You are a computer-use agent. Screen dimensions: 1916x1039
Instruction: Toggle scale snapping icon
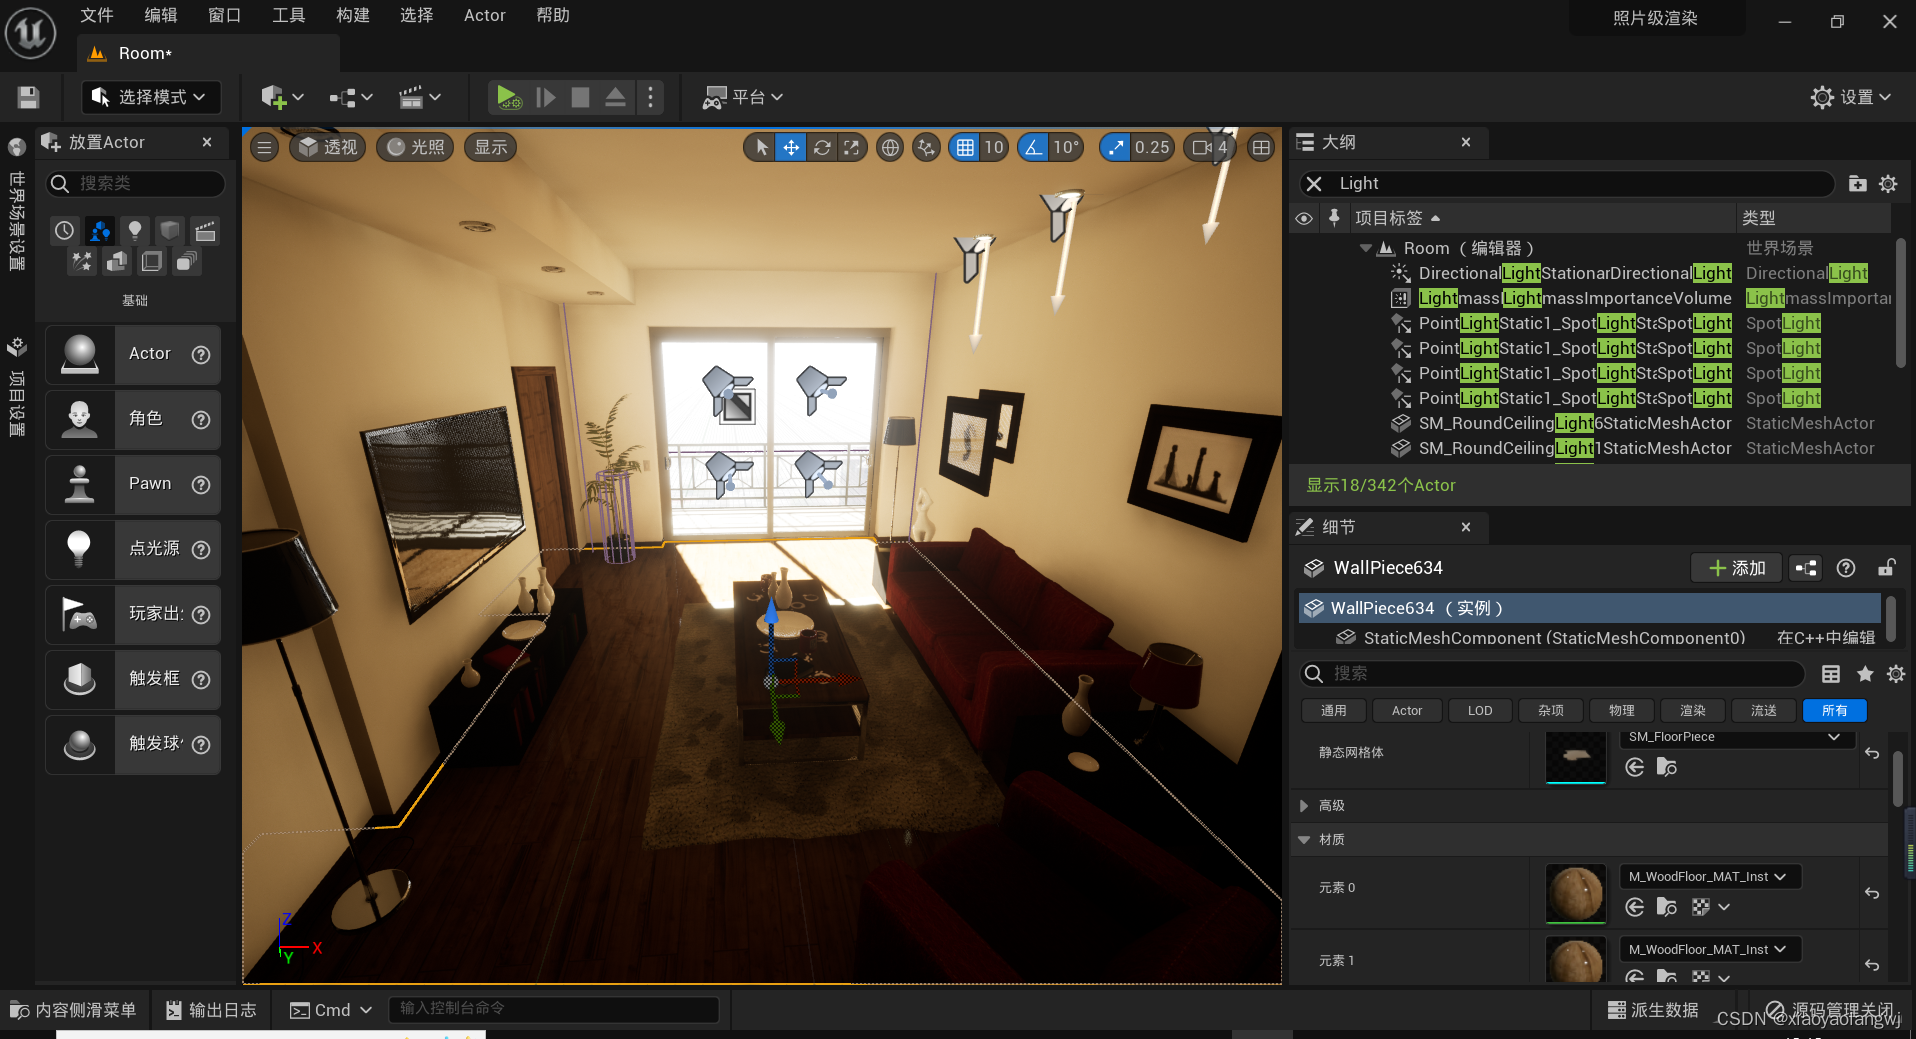tap(1116, 148)
